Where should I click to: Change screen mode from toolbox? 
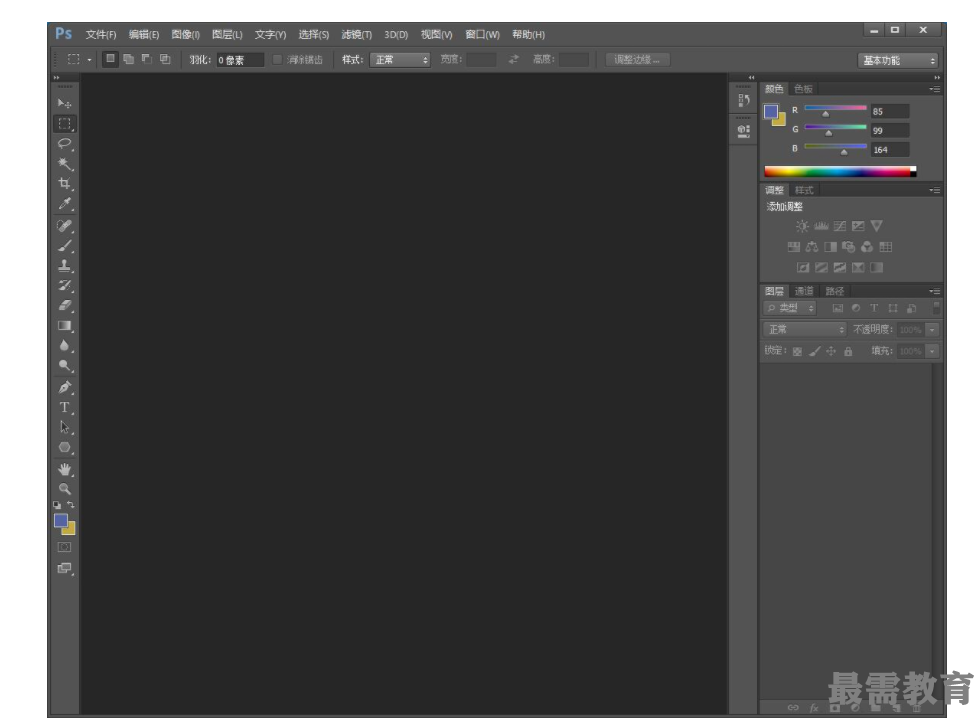point(64,568)
